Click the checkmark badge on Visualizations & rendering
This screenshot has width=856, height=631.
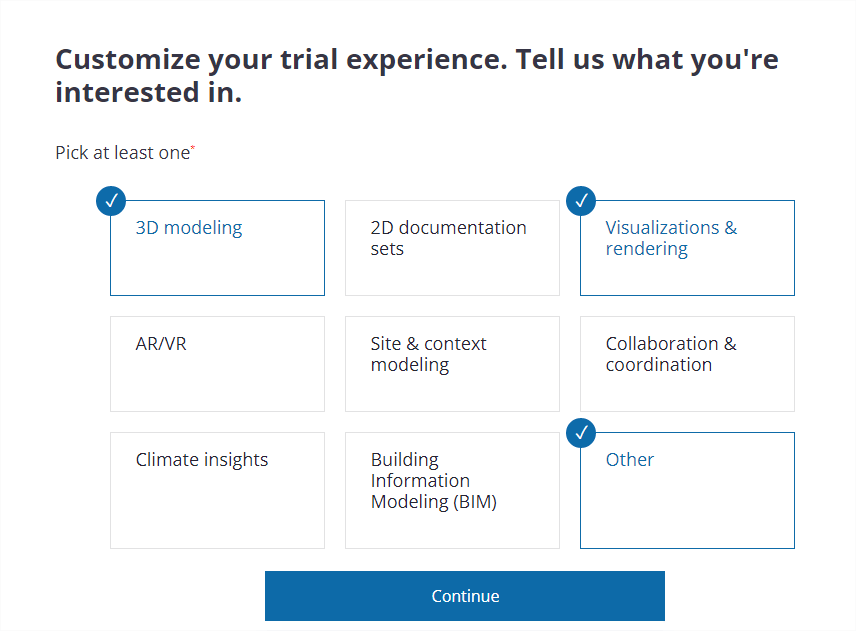point(581,201)
